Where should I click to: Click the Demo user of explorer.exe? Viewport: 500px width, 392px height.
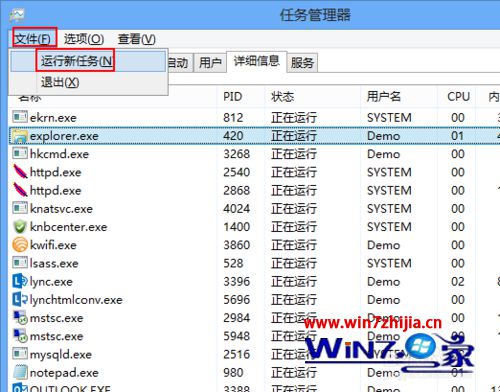click(383, 136)
